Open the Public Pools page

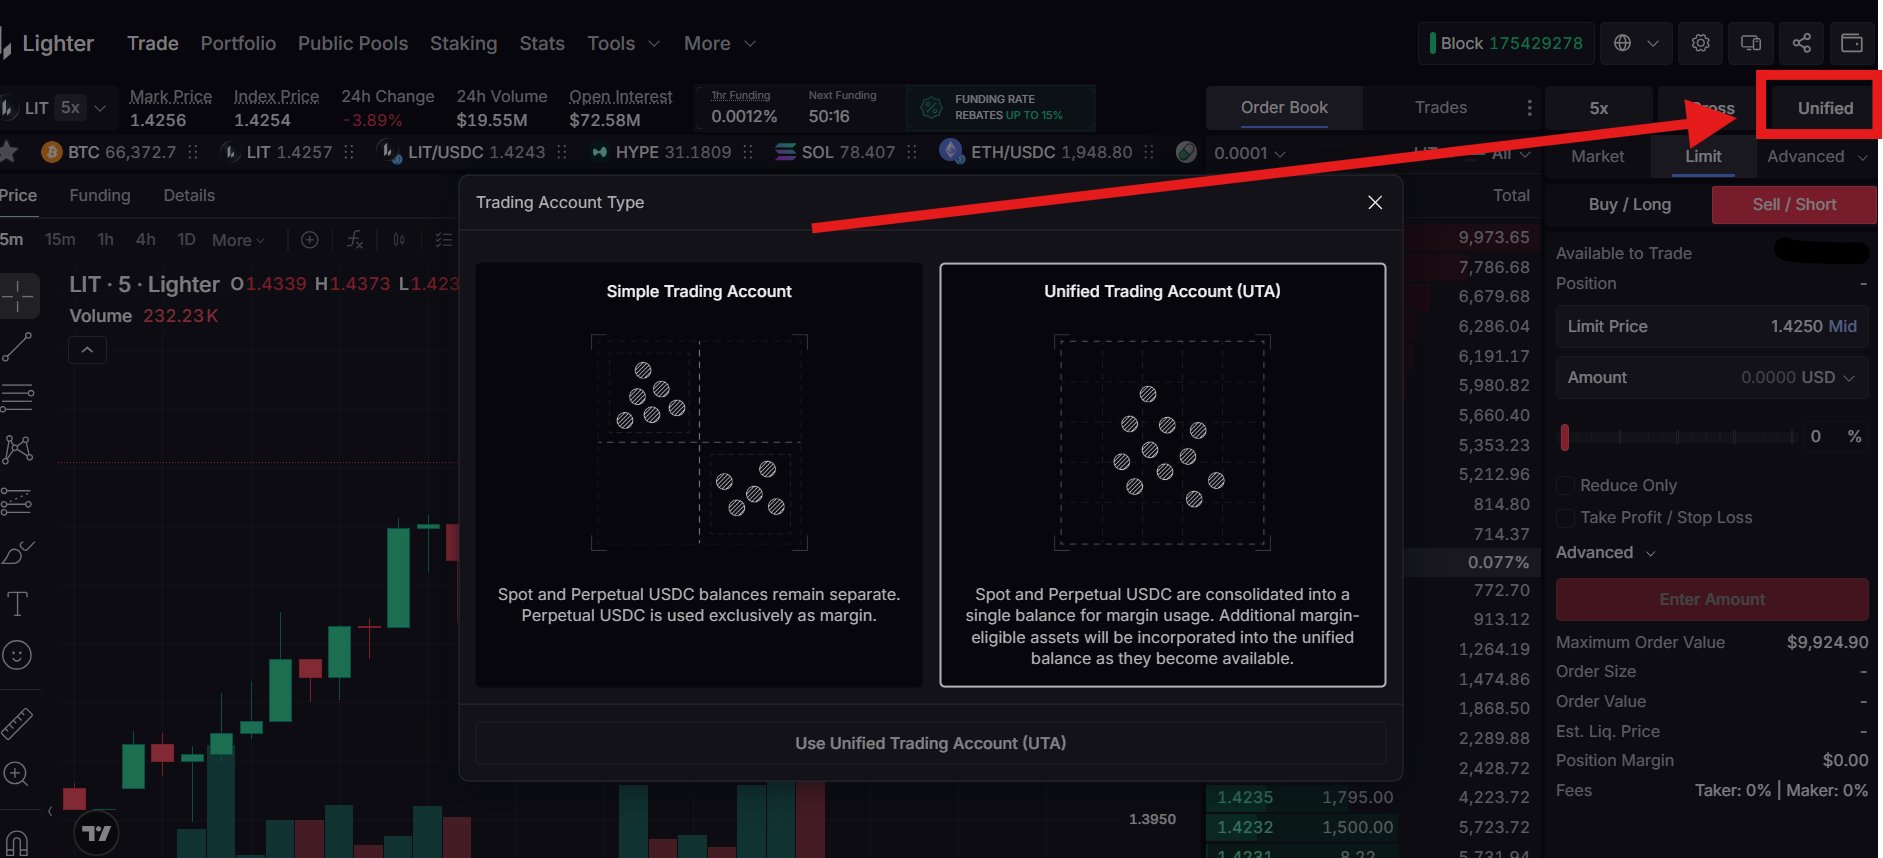tap(353, 43)
